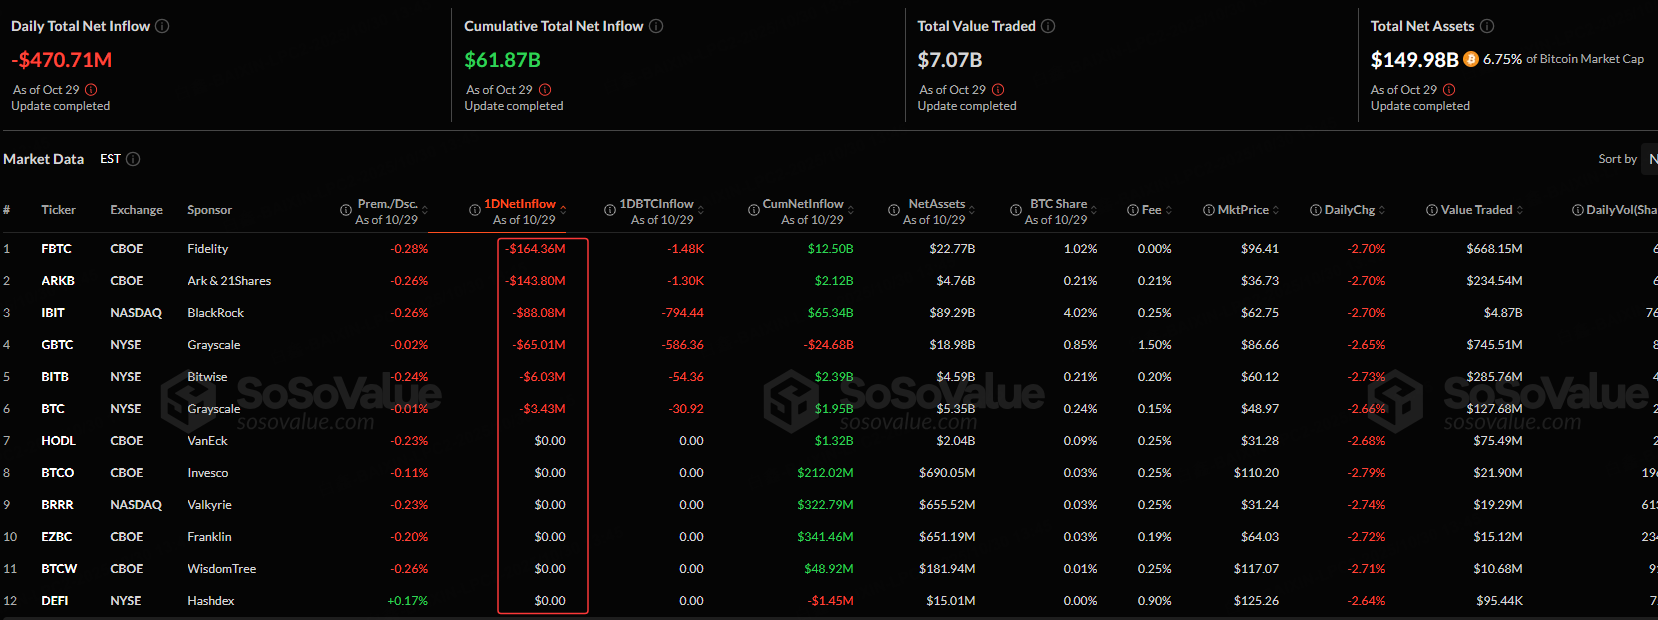
Task: Click the Fidelity sponsor cell
Action: tap(208, 249)
